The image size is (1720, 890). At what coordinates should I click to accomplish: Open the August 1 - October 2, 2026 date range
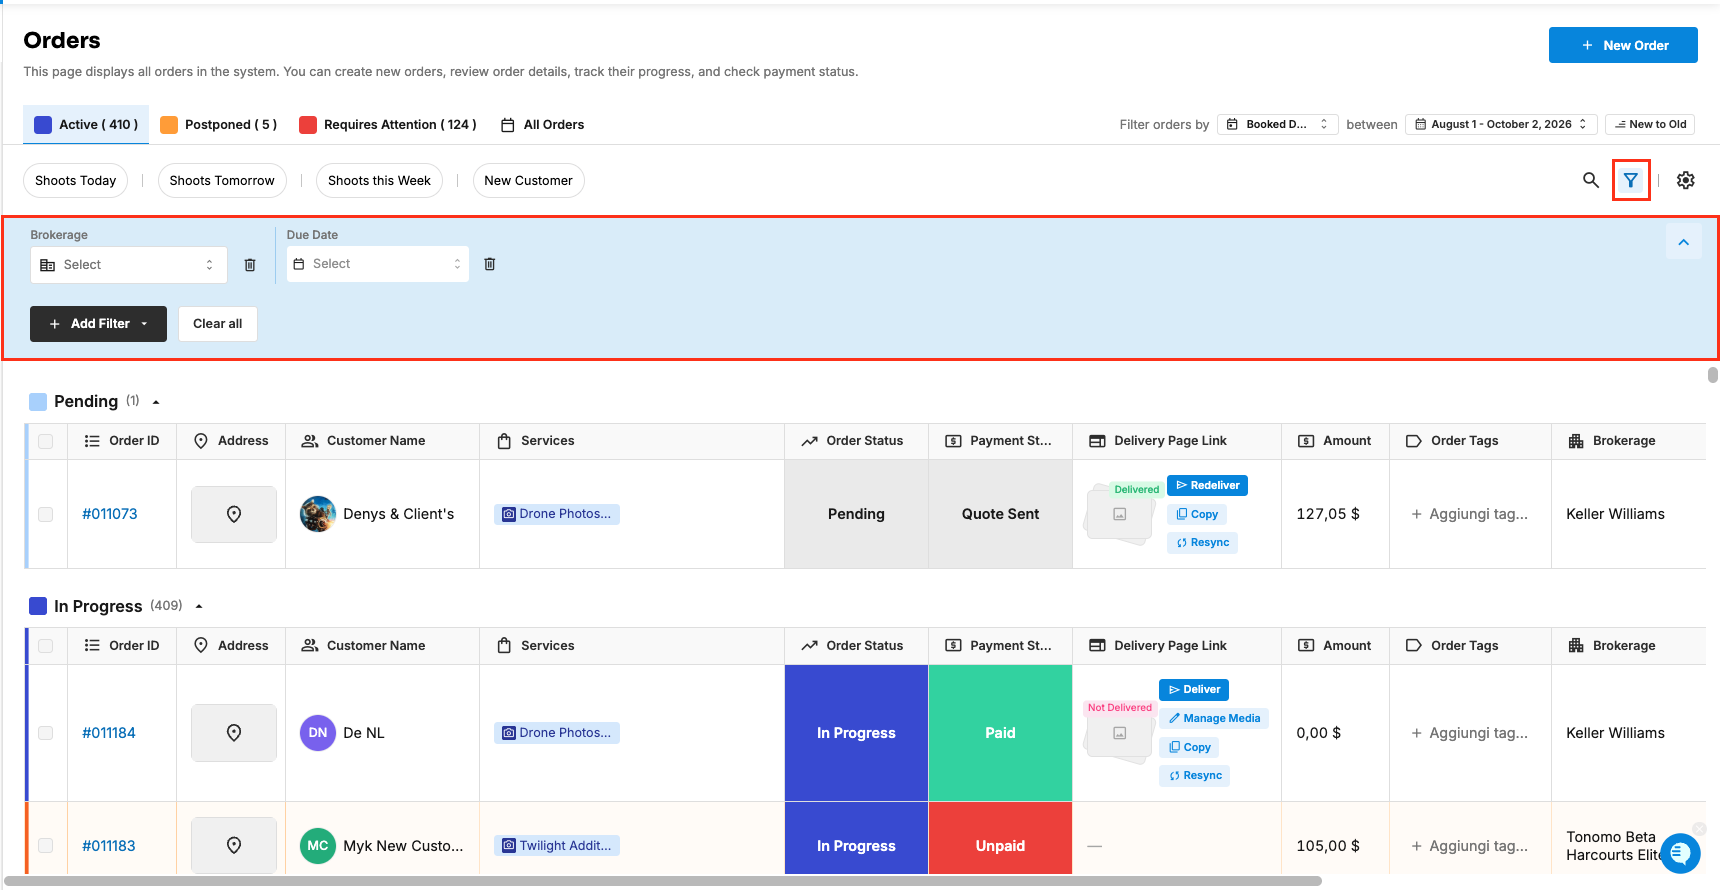pos(1501,124)
